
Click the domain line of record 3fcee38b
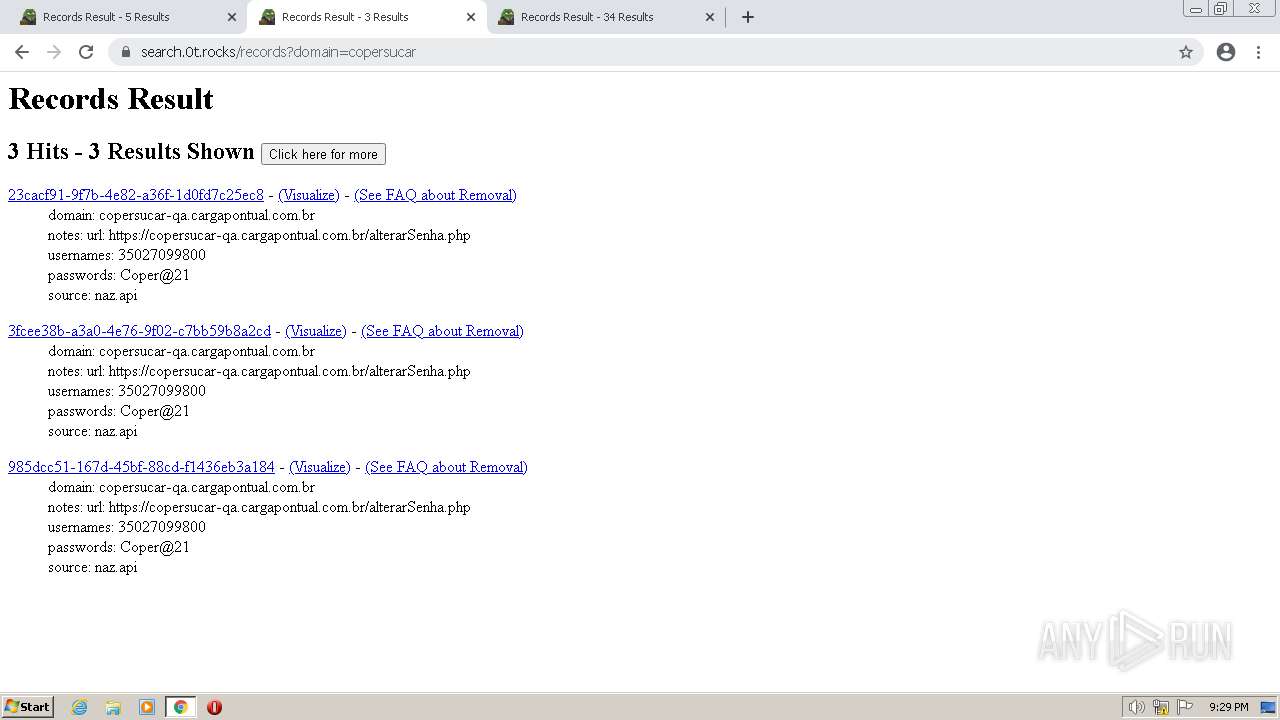pos(181,351)
